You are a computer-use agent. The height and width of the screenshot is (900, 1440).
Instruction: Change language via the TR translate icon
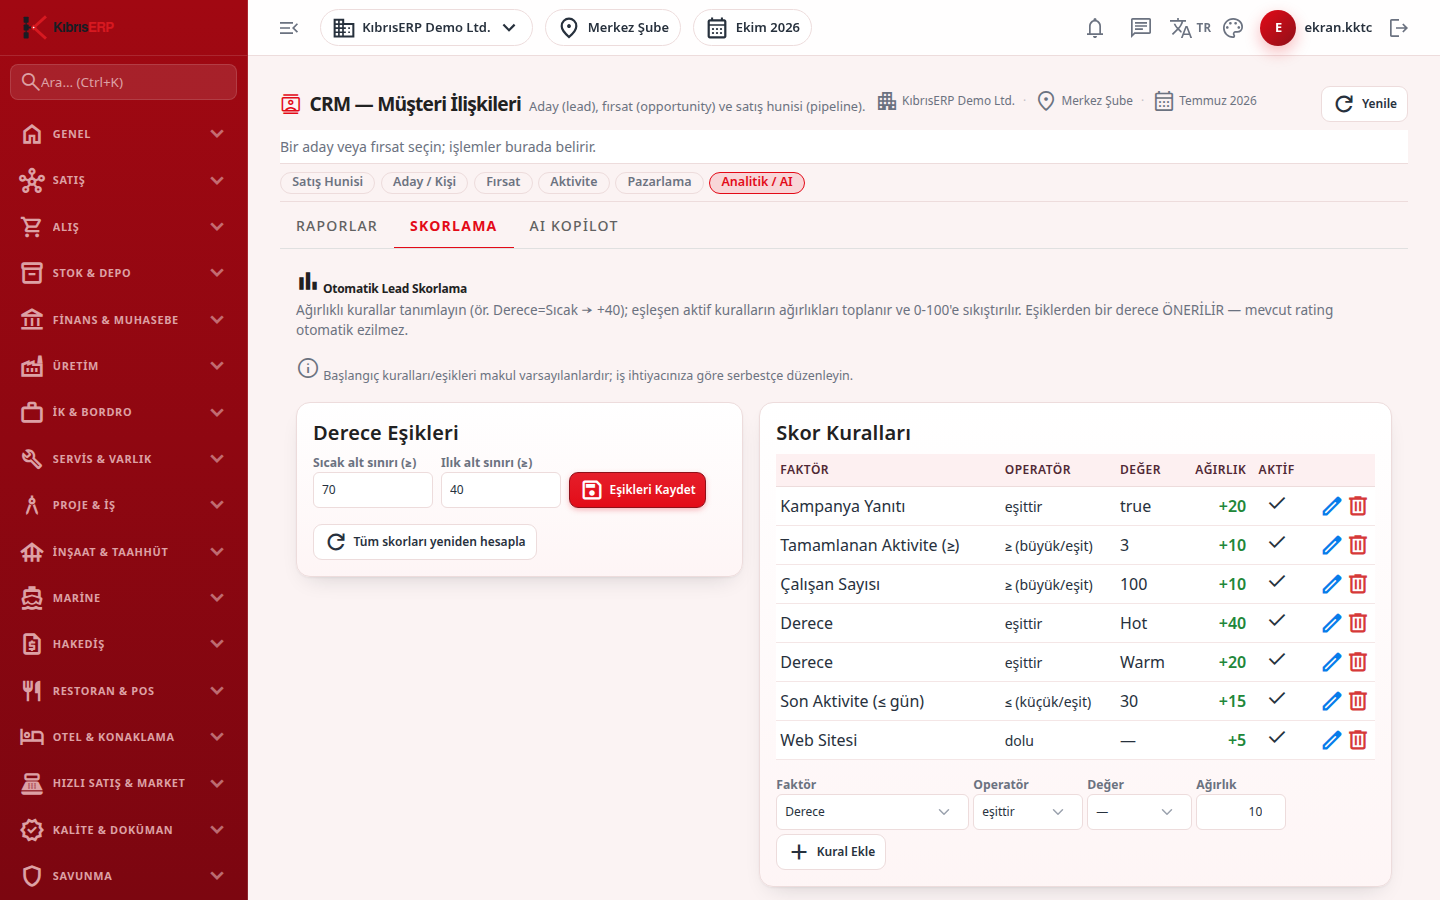click(x=1190, y=28)
